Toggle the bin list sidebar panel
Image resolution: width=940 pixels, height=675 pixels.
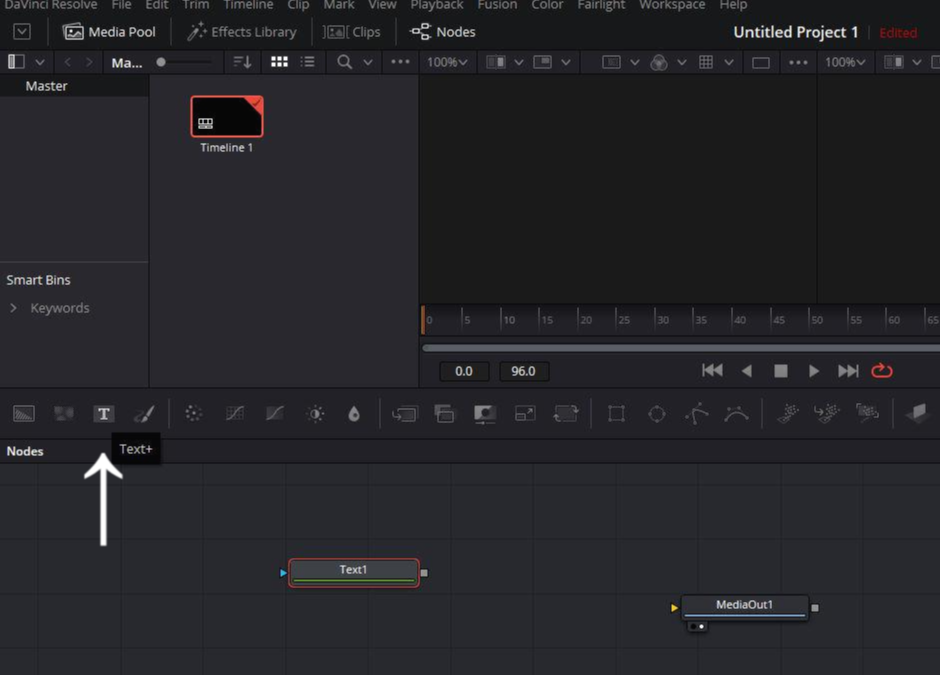click(16, 62)
